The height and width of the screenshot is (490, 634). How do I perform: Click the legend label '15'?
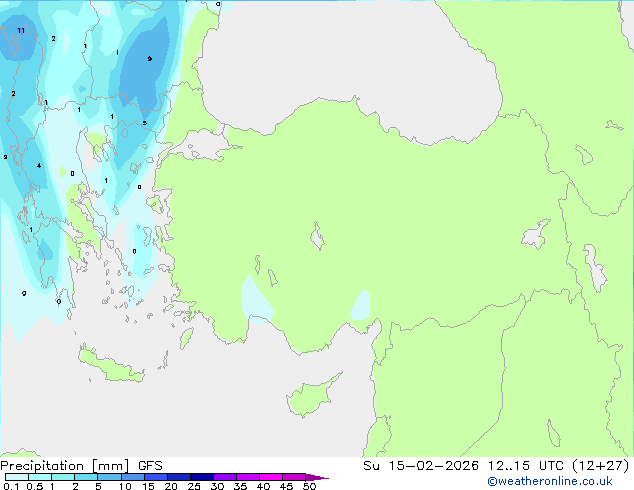click(148, 486)
